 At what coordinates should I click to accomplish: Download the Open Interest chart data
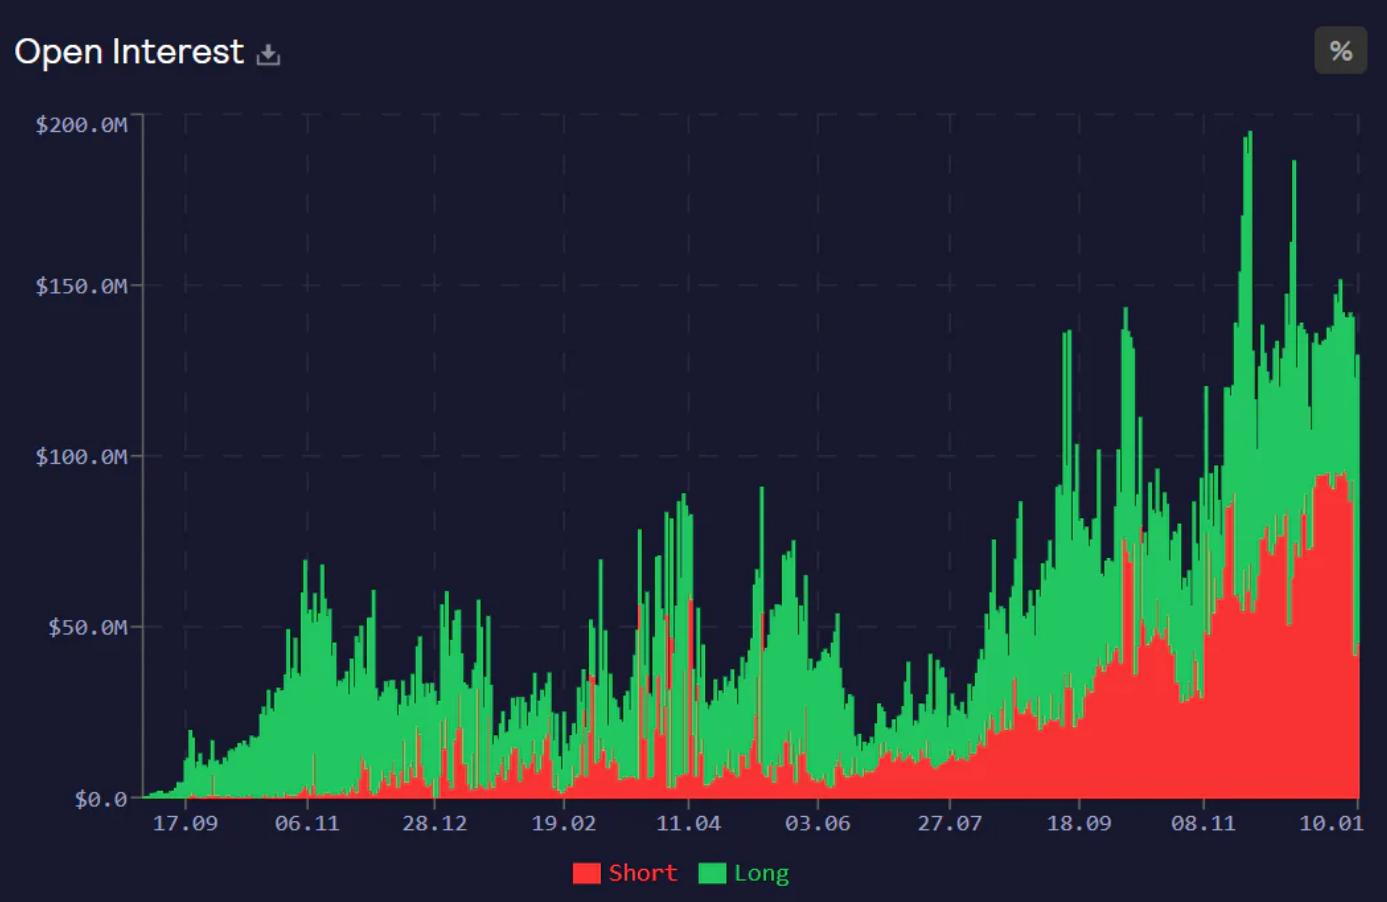pyautogui.click(x=268, y=54)
